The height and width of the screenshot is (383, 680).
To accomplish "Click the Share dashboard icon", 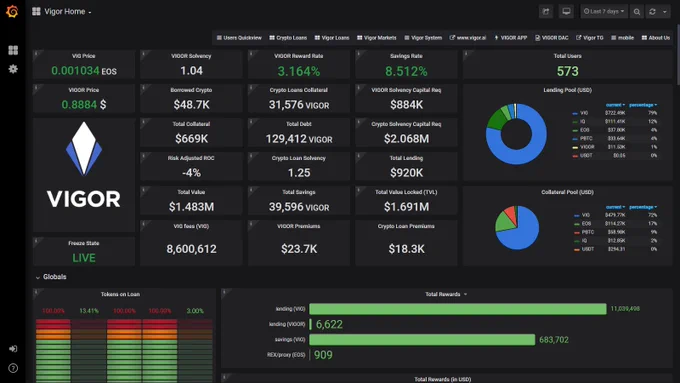I will pos(546,12).
